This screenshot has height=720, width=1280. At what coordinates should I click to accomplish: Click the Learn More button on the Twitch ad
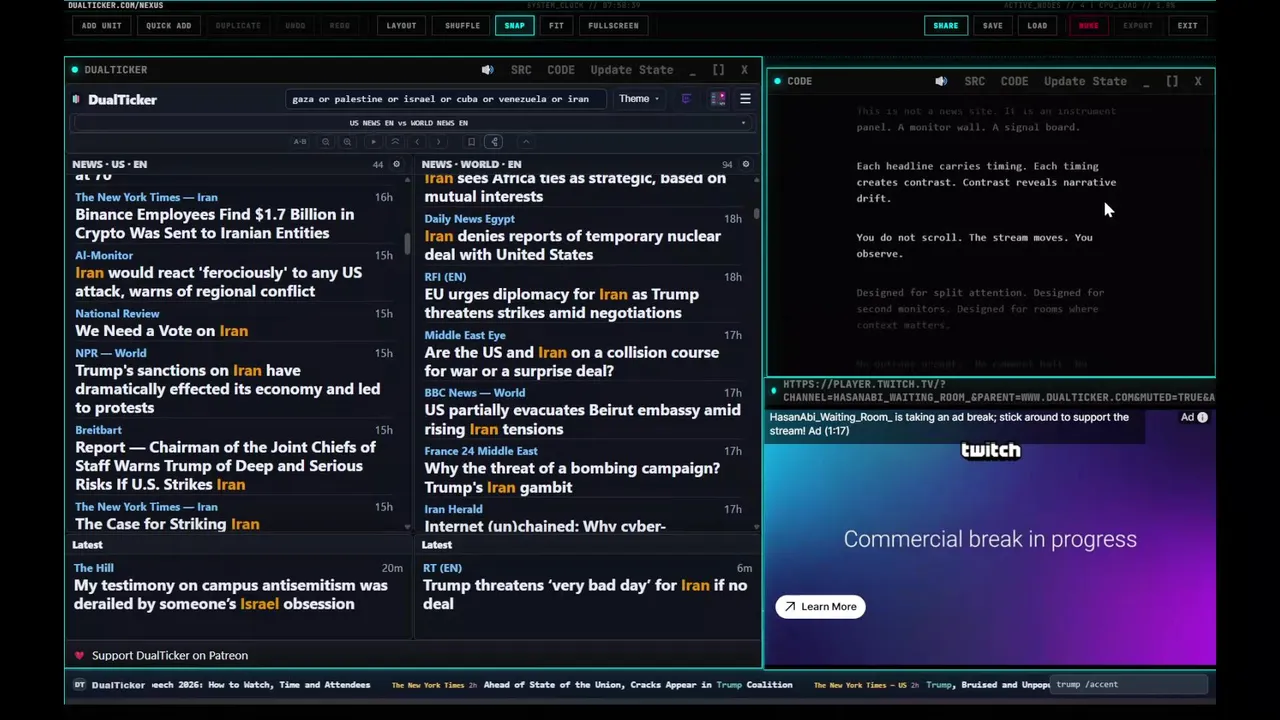point(820,607)
